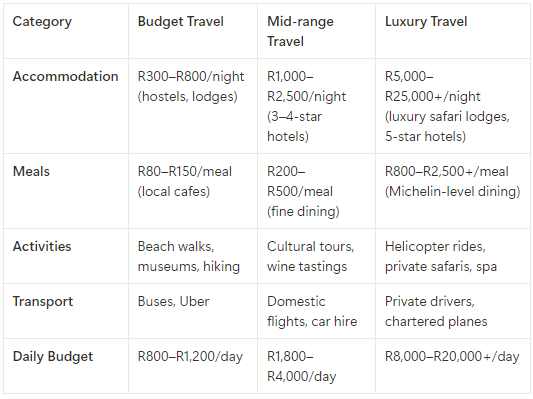
Task: Click the Category column header
Action: pos(66,31)
